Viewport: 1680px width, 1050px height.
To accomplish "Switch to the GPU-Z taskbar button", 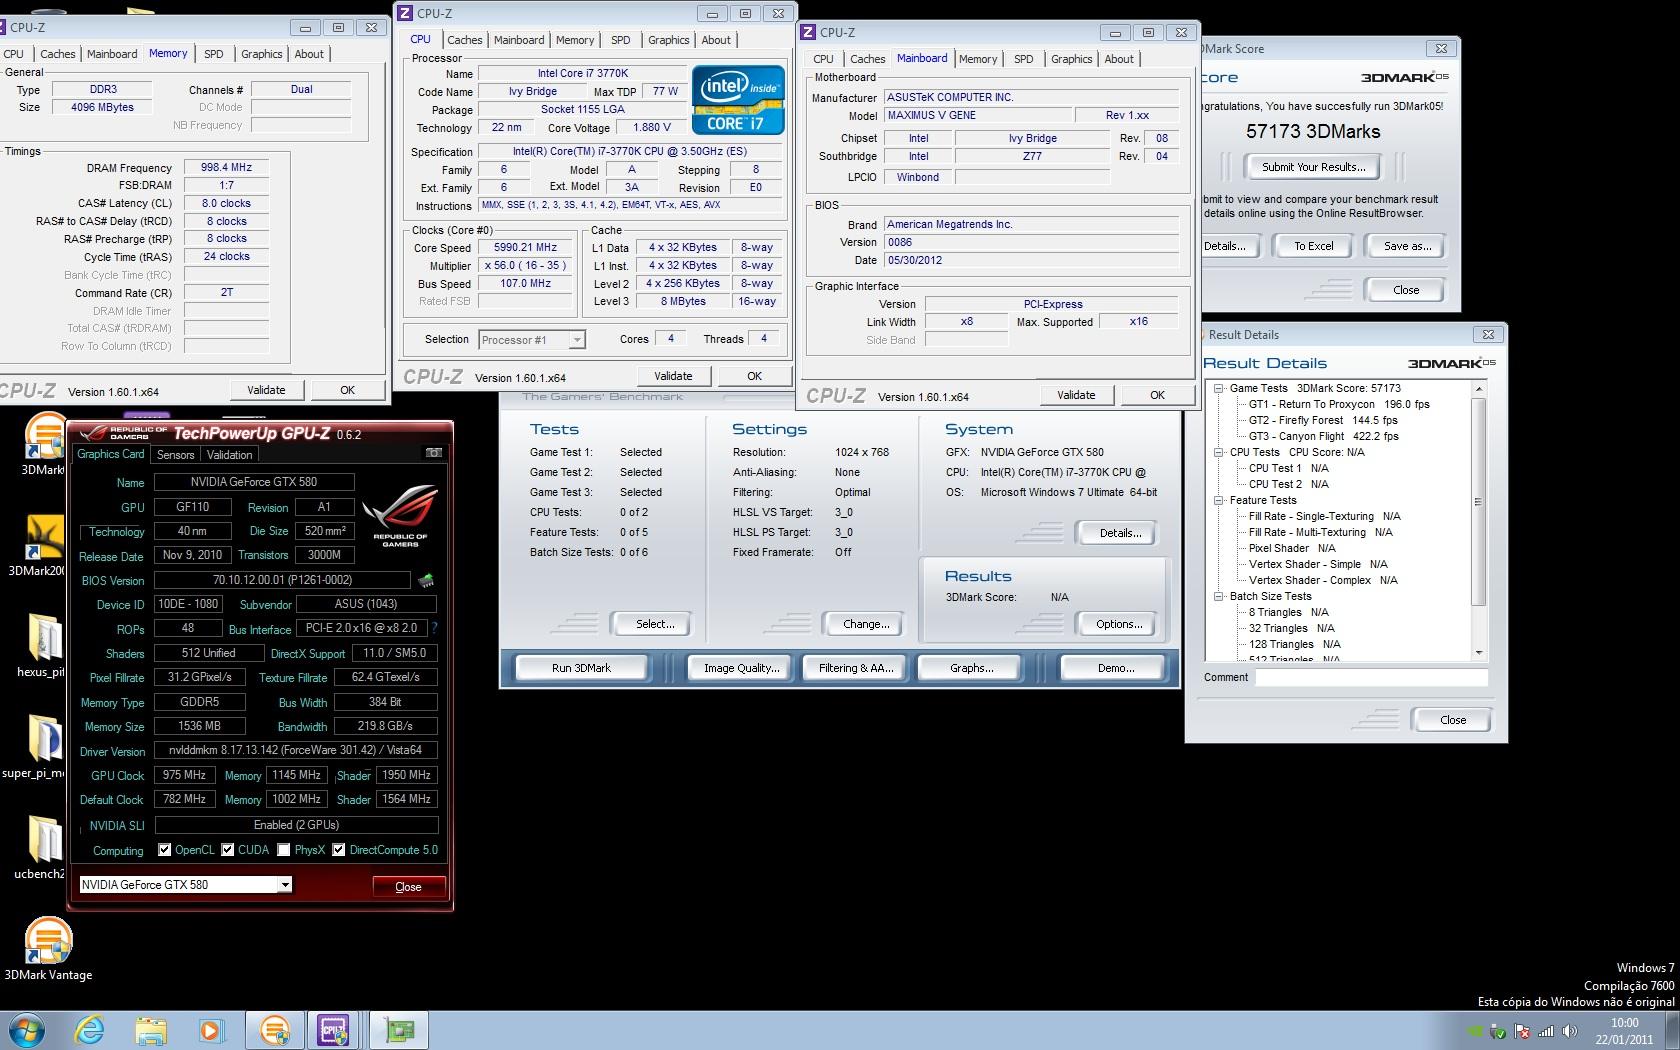I will click(x=398, y=1030).
